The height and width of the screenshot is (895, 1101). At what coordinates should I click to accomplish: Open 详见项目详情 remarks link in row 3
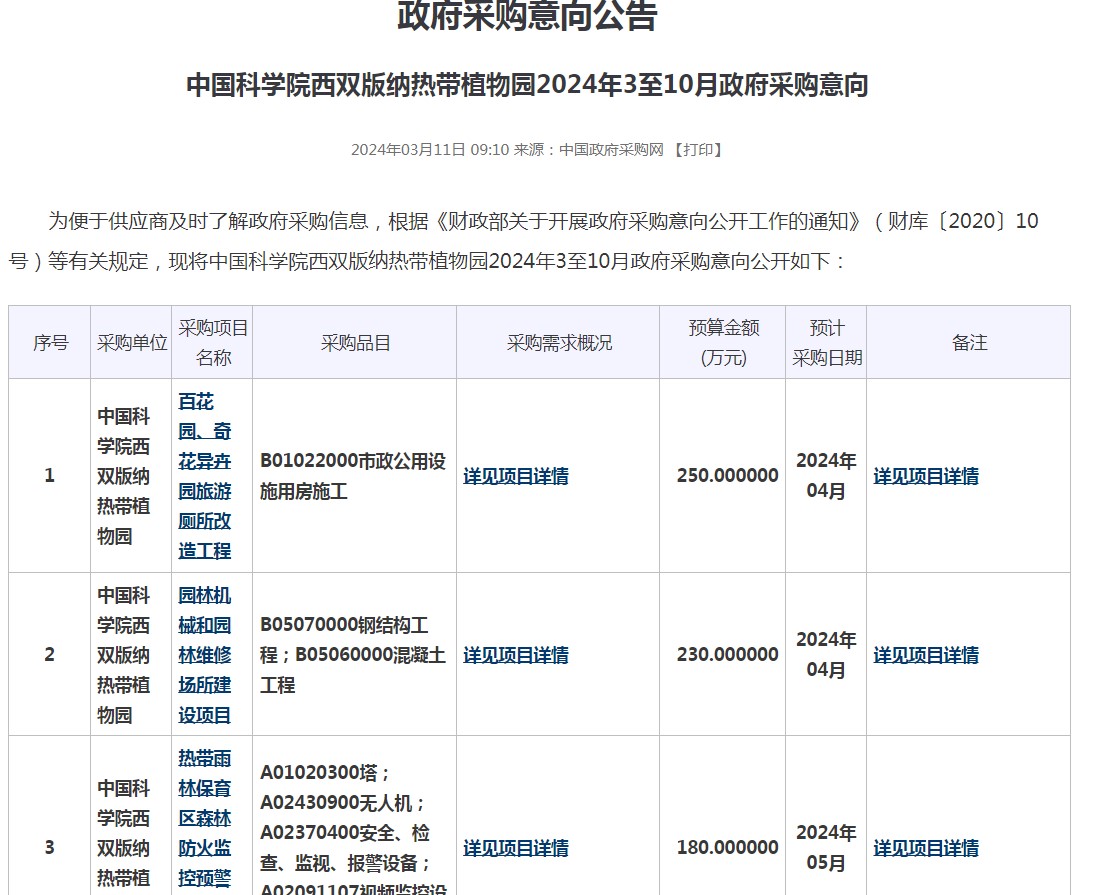[x=926, y=848]
